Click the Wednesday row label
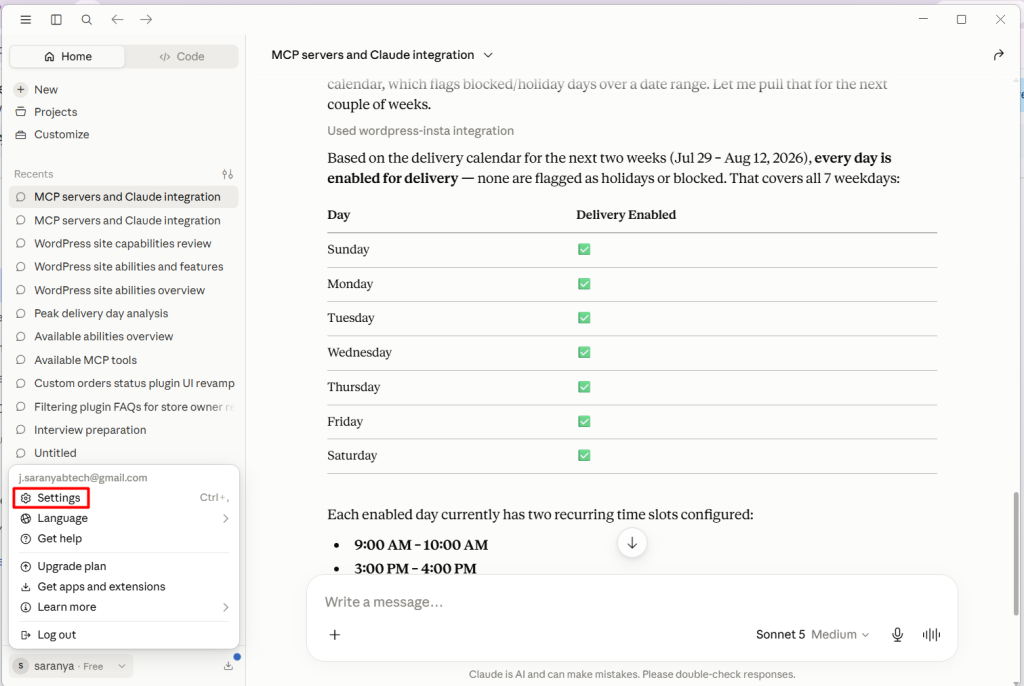This screenshot has height=686, width=1024. (359, 353)
